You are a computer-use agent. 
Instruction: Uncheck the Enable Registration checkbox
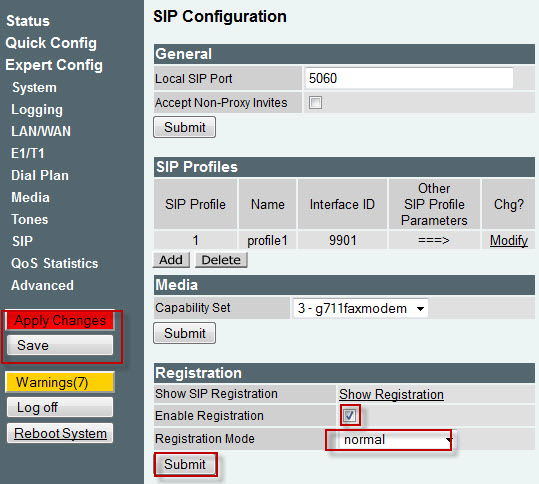tap(350, 416)
